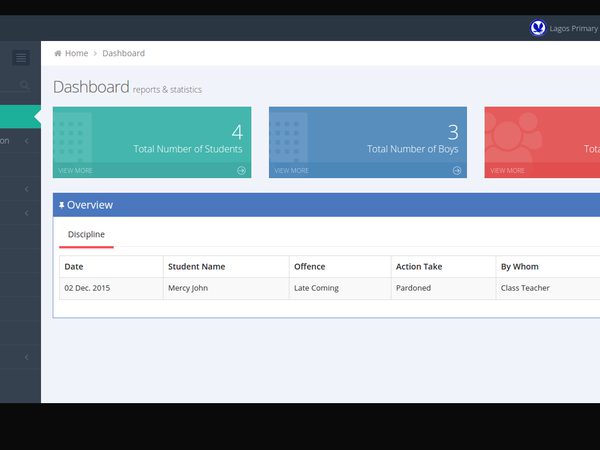The height and width of the screenshot is (450, 600).
Task: Open the Lagos Primary school logo icon
Action: 538,28
